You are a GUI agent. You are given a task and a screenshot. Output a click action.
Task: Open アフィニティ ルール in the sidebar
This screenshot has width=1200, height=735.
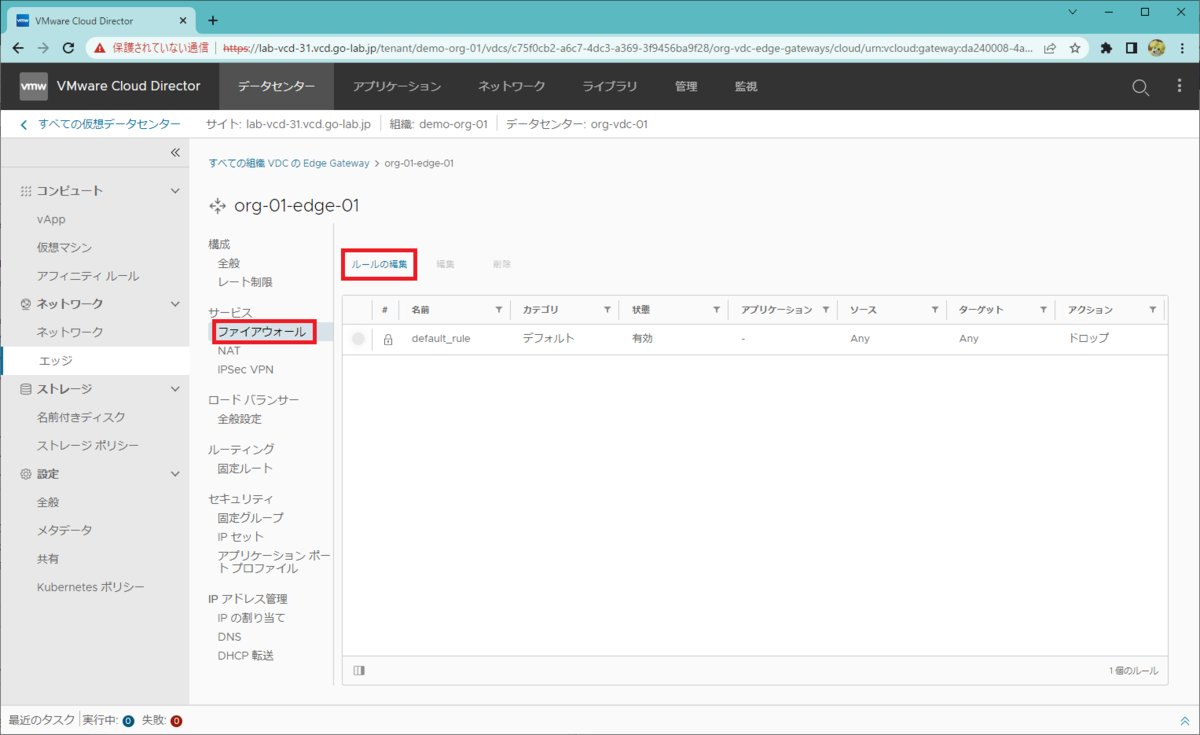(88, 276)
